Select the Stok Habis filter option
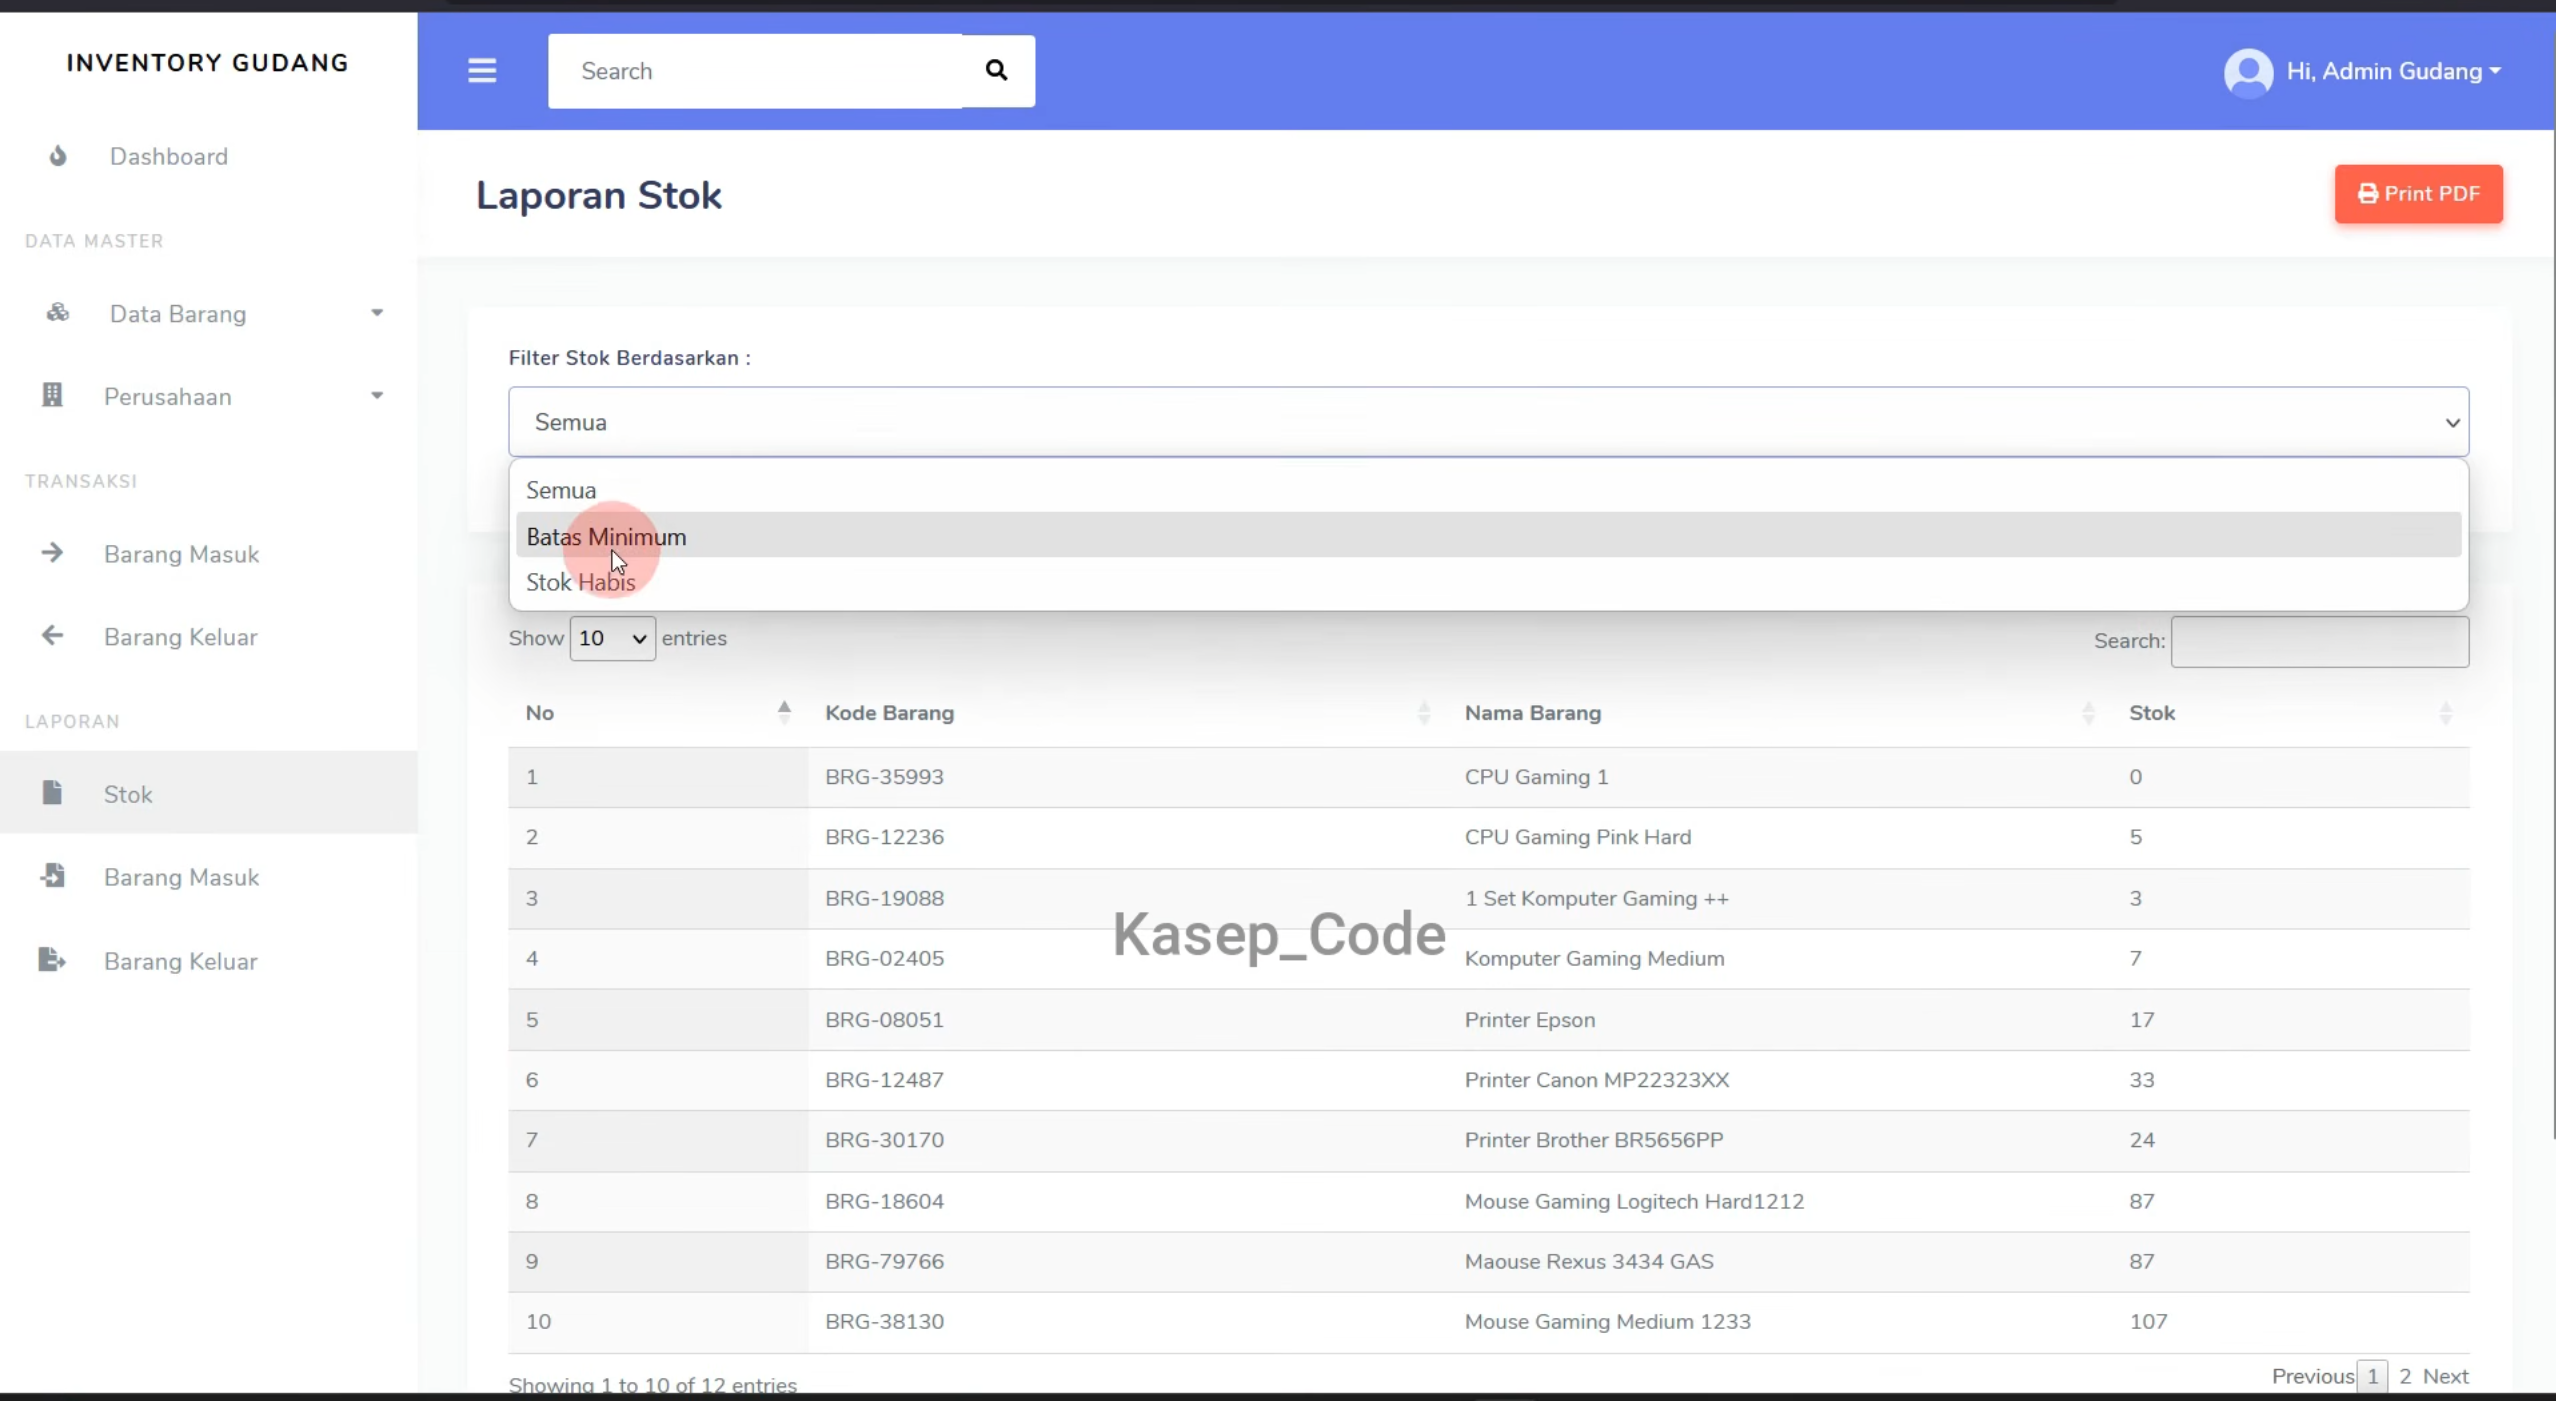The height and width of the screenshot is (1401, 2556). click(1488, 582)
